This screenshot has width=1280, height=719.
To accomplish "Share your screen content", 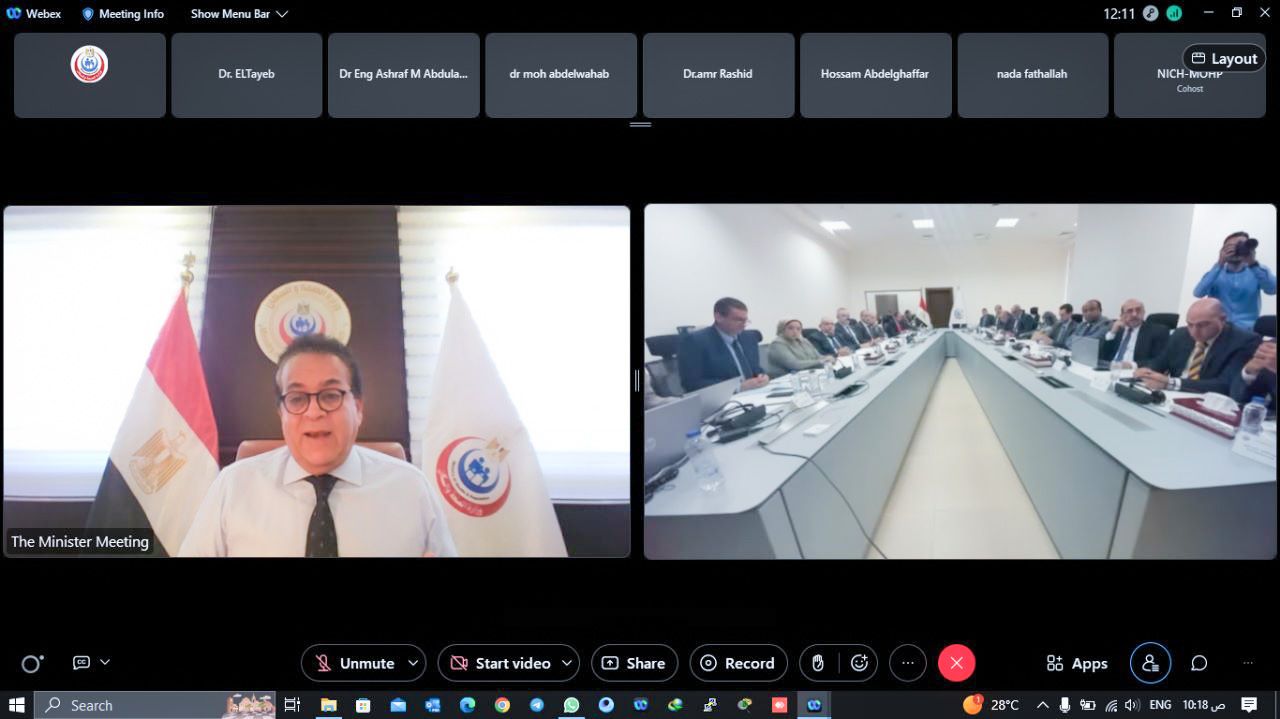I will pos(634,663).
